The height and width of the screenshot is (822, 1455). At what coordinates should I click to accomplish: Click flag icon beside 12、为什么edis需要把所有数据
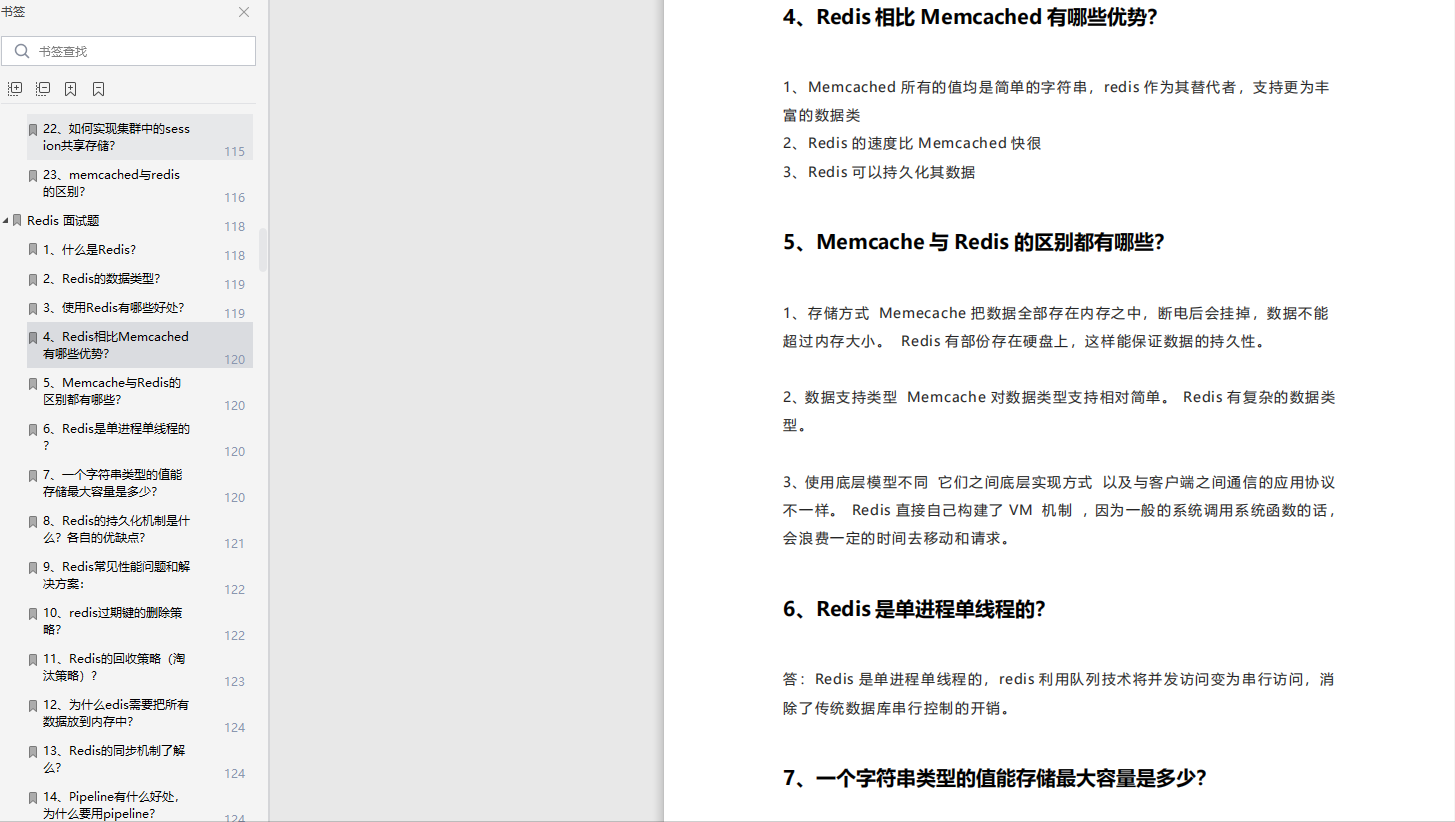[33, 705]
